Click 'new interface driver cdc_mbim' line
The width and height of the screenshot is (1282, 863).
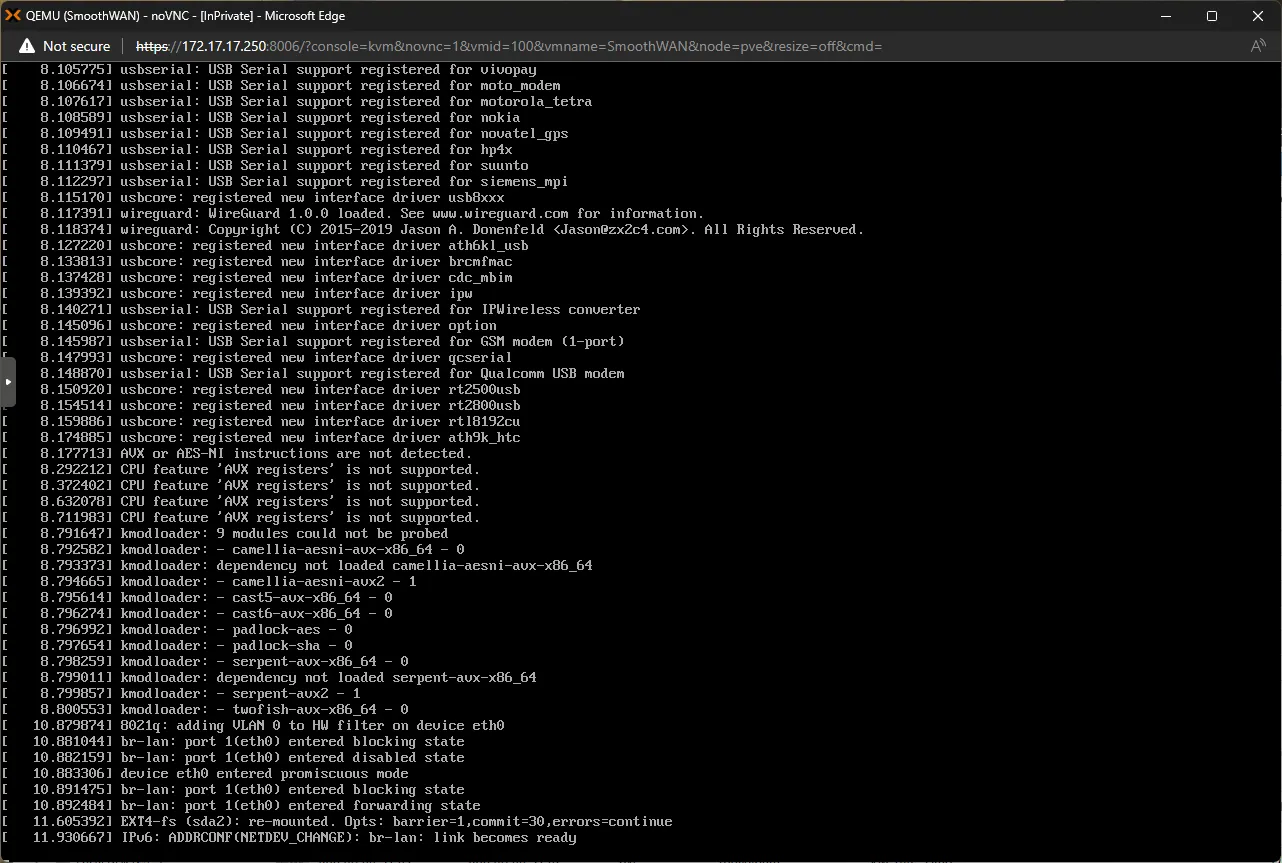pos(257,278)
